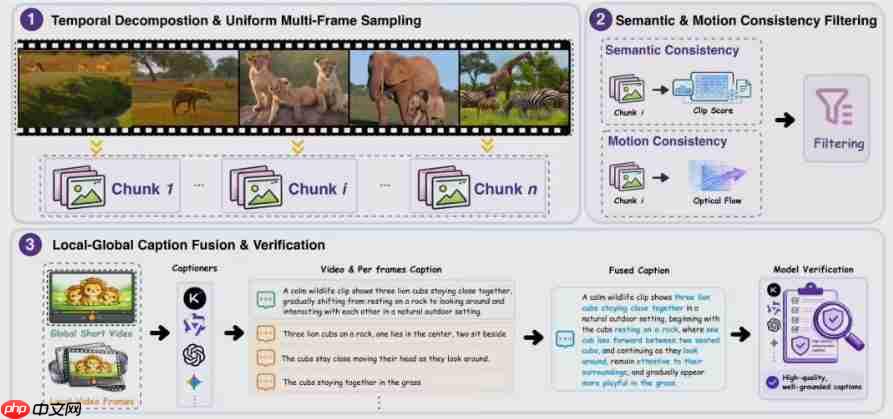The image size is (893, 419).
Task: Click the large 'Chunk i' label in section 1
Action: [318, 188]
